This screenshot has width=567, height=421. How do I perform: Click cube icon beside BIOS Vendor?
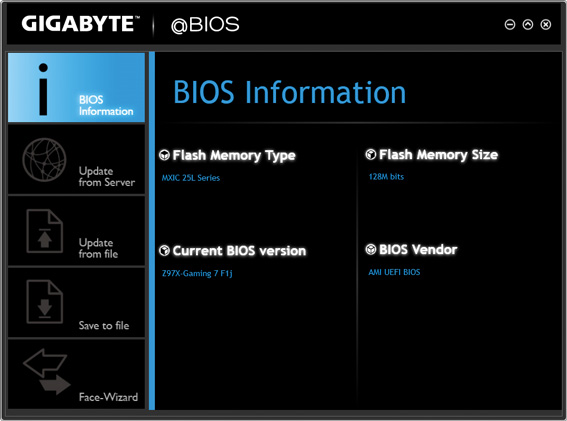(x=371, y=249)
